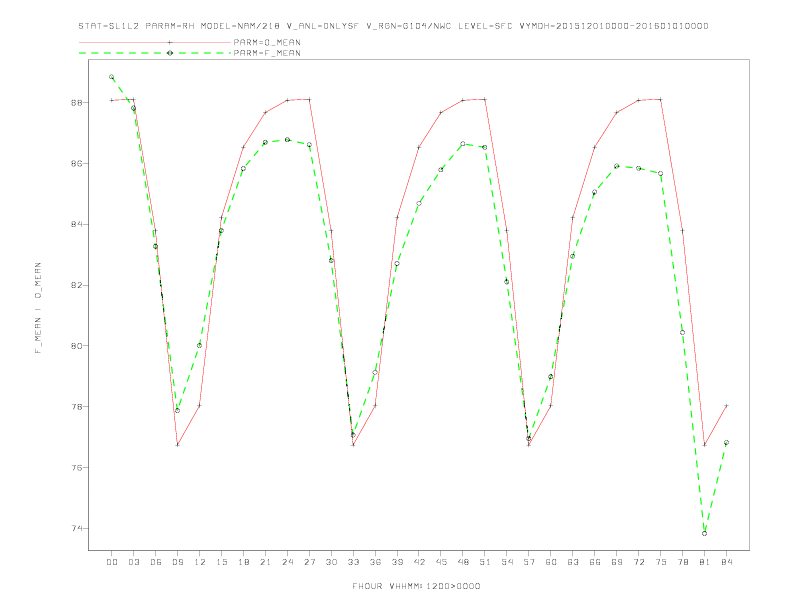Select the PARM=F_MEAN legend label

coord(267,53)
